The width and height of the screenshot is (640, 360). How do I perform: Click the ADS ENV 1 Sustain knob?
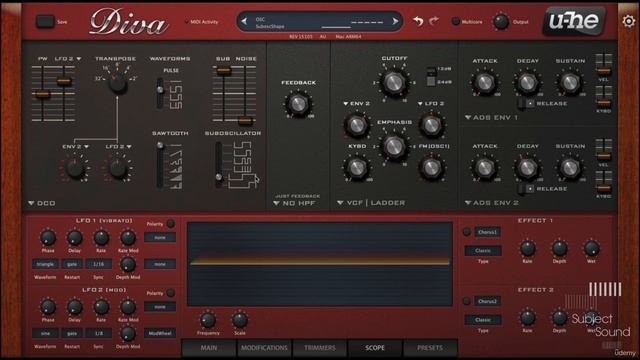570,82
